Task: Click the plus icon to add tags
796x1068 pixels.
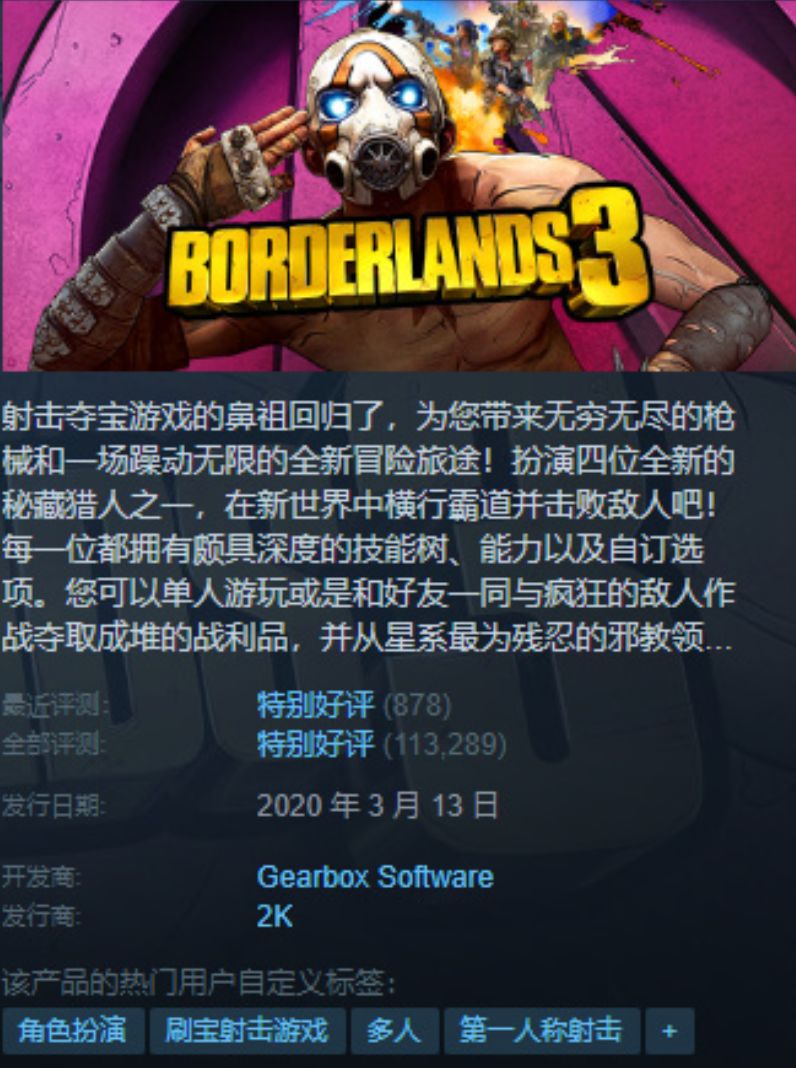Action: (x=669, y=1031)
